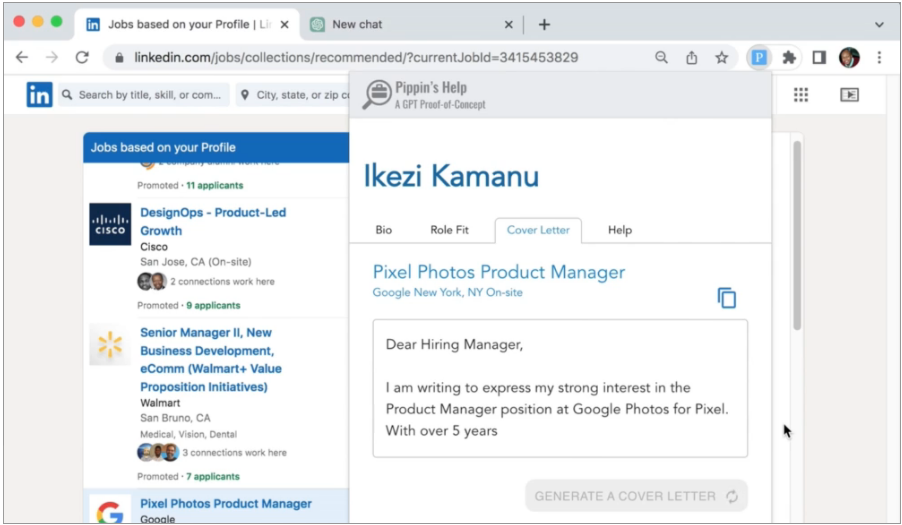This screenshot has width=902, height=525.
Task: Open the LinkedIn apps grid icon
Action: 801,94
